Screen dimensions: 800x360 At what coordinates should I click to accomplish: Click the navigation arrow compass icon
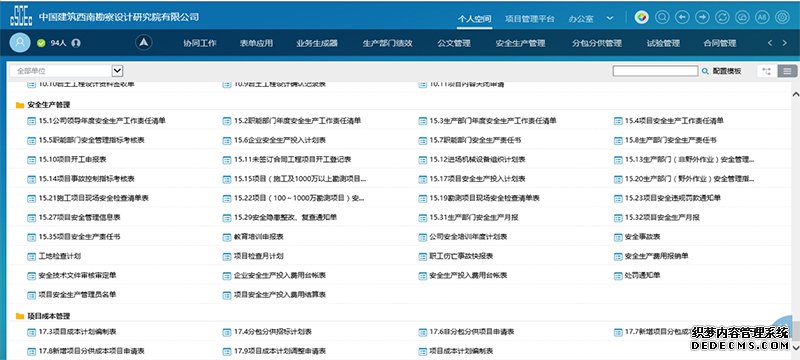coord(144,43)
